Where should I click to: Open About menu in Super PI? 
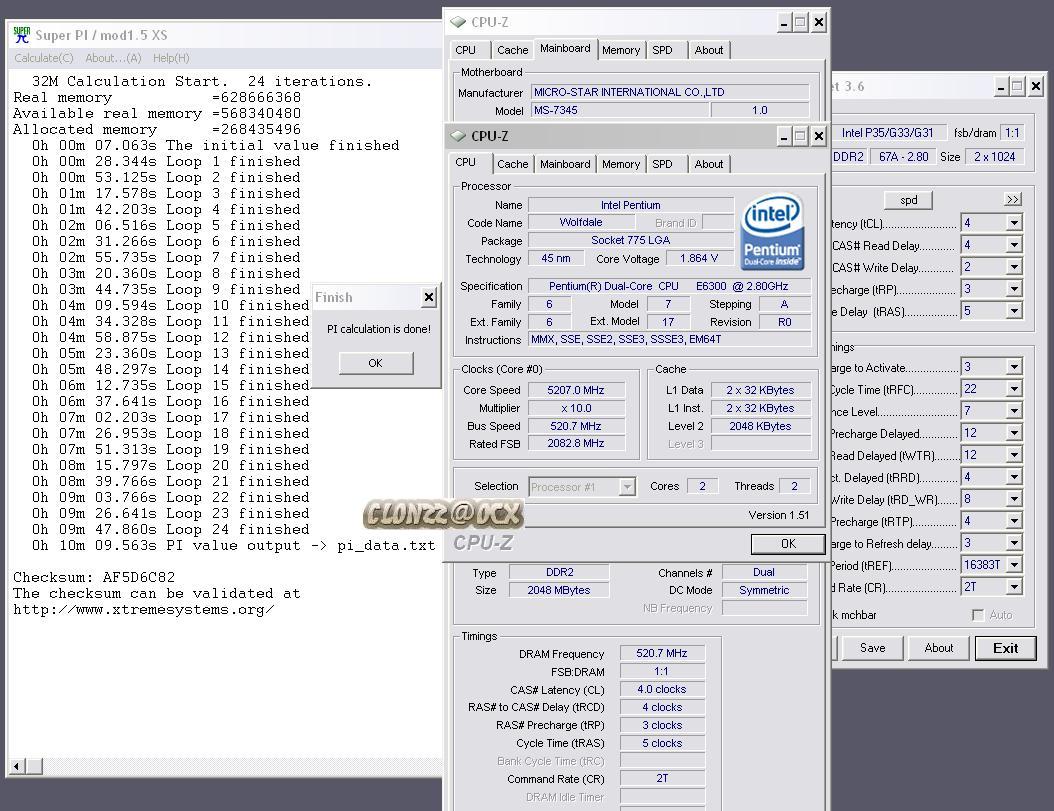113,58
